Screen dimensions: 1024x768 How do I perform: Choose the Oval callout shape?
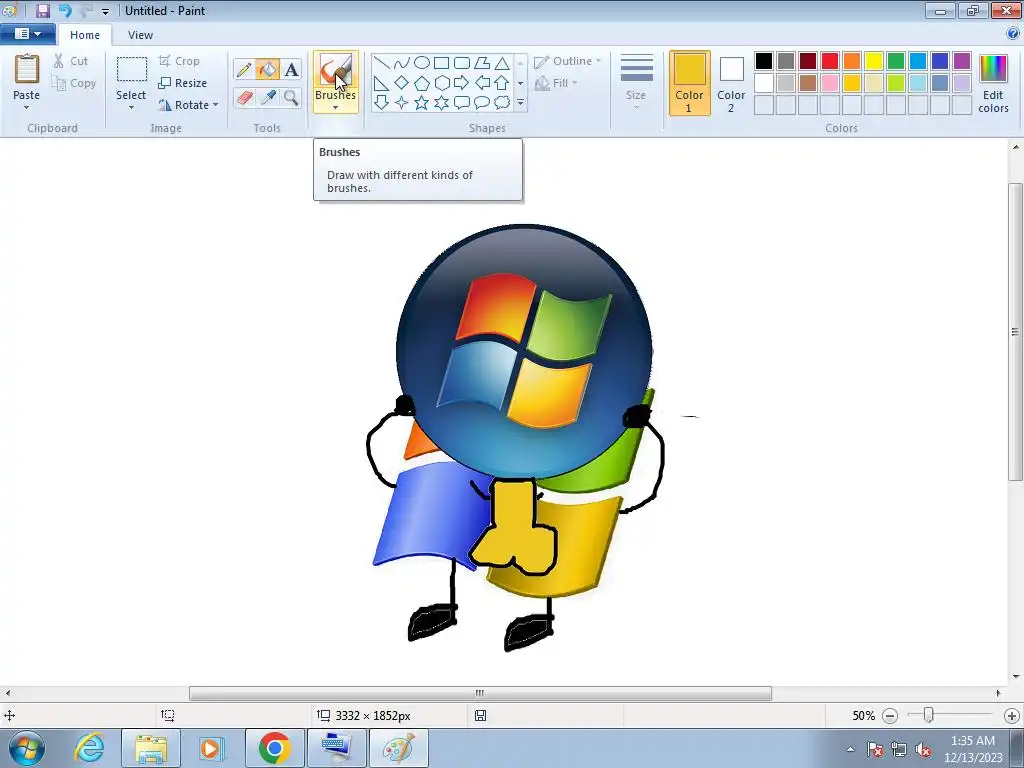click(x=482, y=103)
